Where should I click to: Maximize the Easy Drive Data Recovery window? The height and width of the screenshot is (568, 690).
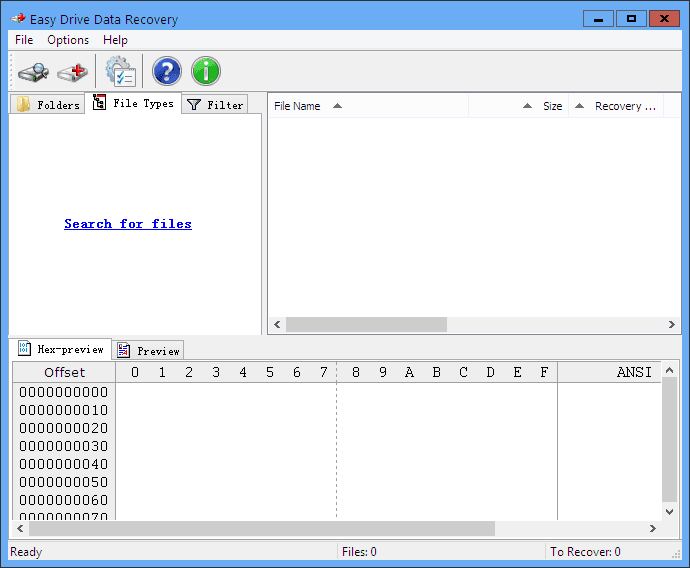[x=631, y=19]
